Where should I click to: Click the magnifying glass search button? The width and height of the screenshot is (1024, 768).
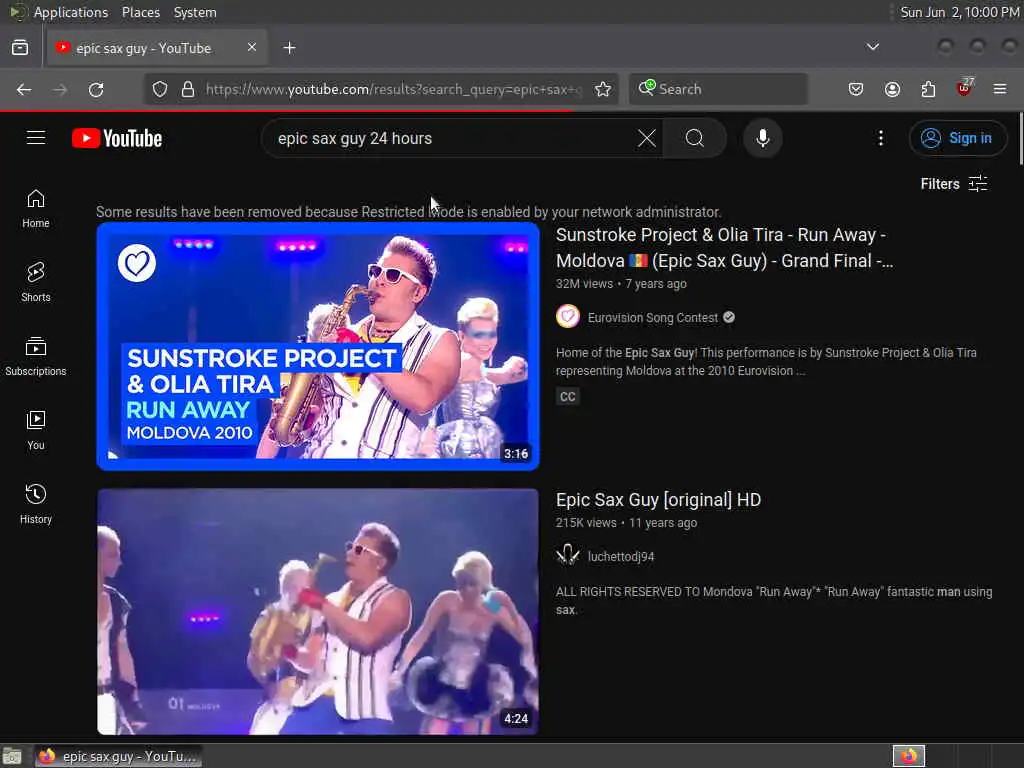695,138
